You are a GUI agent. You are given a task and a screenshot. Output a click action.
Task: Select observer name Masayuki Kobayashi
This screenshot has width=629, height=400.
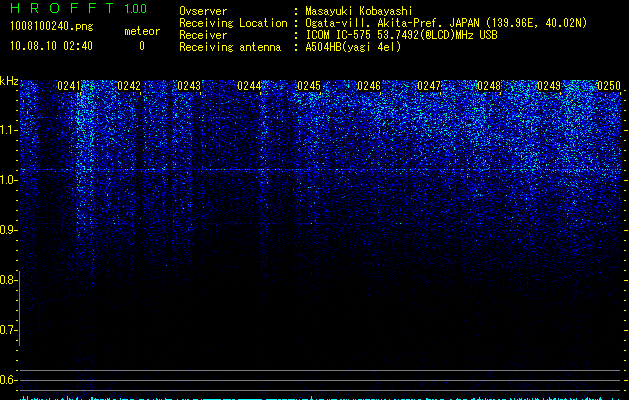(x=359, y=11)
